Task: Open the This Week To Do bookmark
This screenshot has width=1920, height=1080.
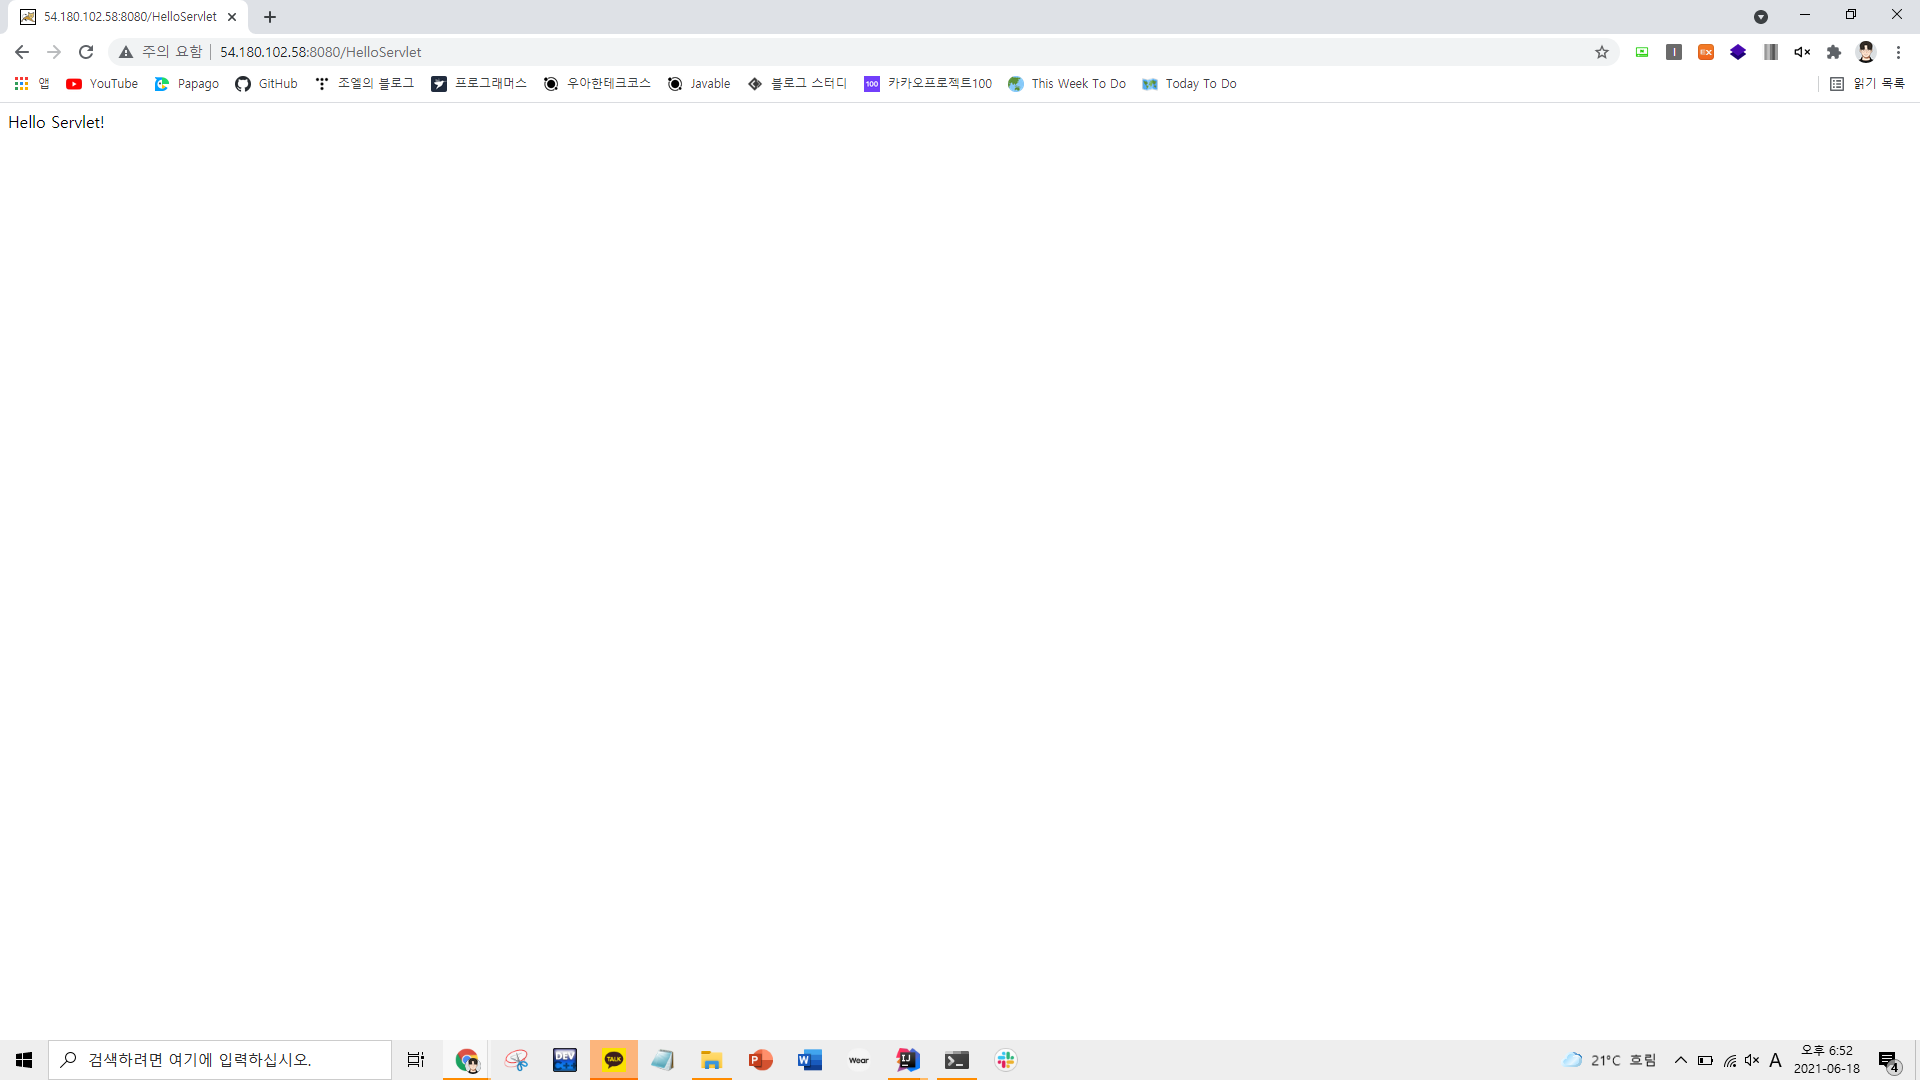Action: [1067, 84]
